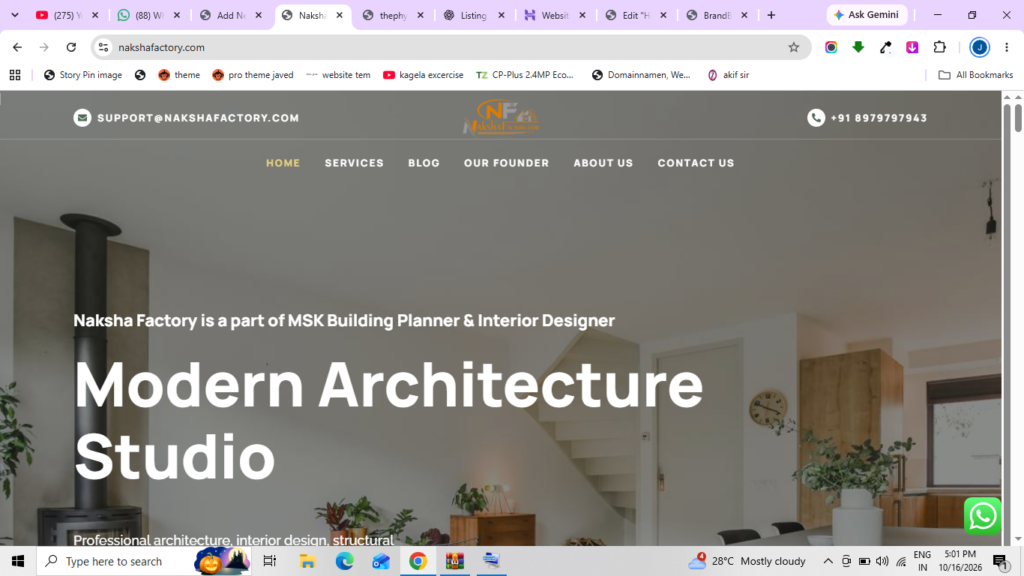Viewport: 1024px width, 576px height.
Task: Open the CP-Plus 2.4MP Eco bookmark
Action: (525, 75)
